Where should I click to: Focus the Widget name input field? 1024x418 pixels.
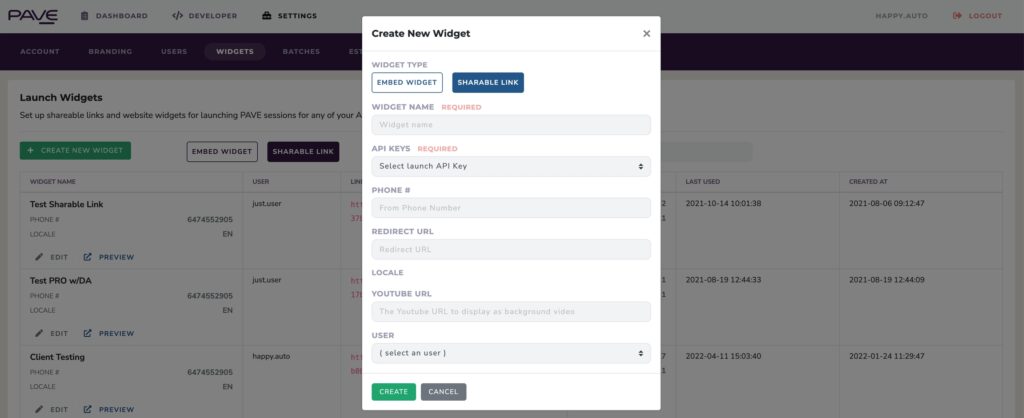click(511, 125)
